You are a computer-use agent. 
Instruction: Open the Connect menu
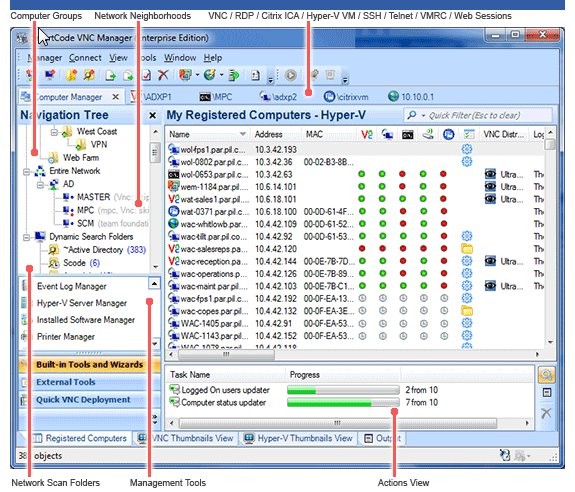[85, 58]
